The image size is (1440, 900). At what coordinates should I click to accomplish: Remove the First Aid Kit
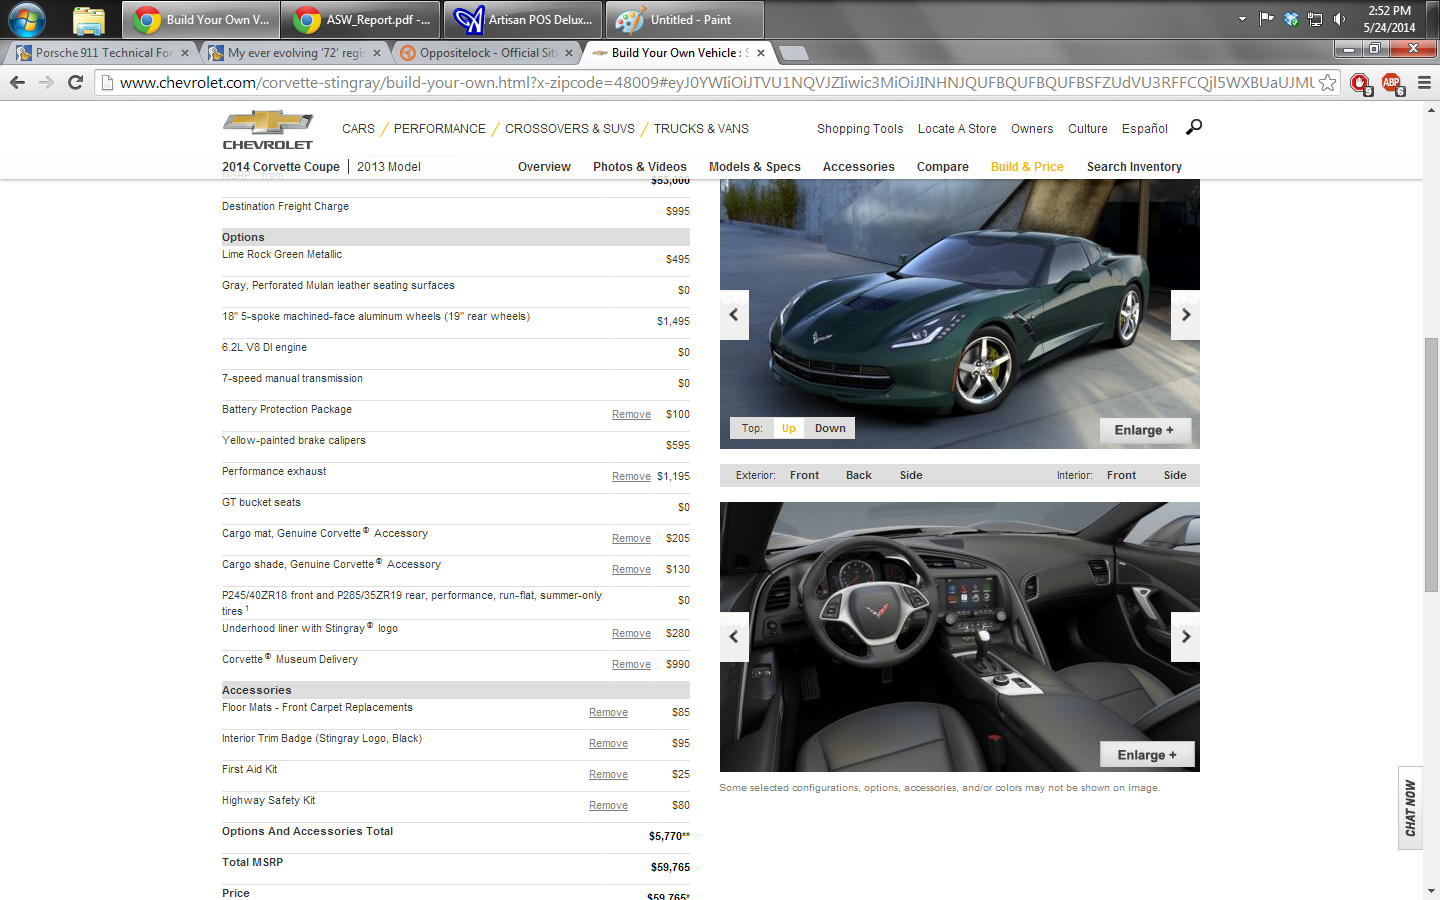point(608,774)
